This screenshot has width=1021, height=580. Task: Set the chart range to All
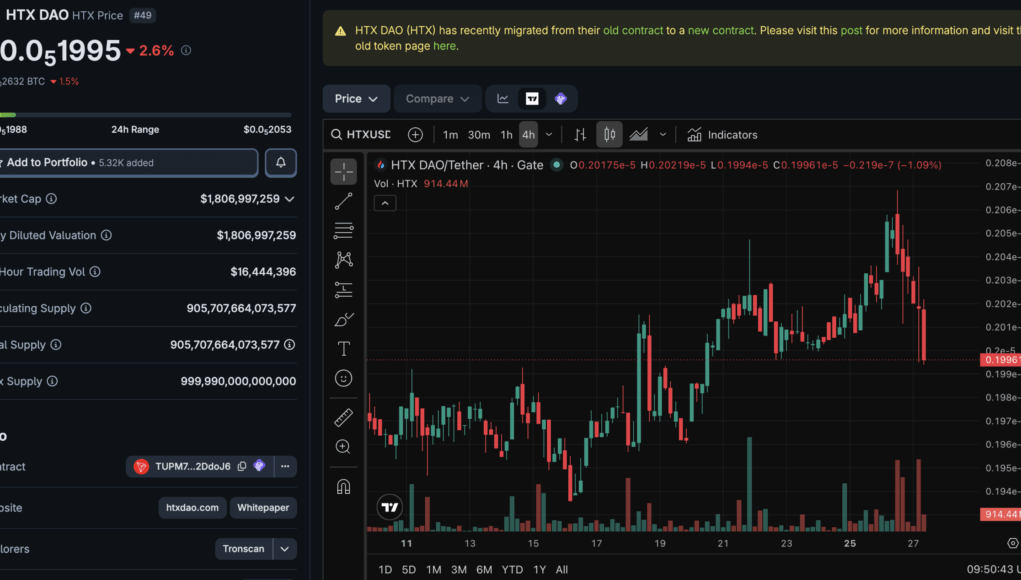coord(562,570)
